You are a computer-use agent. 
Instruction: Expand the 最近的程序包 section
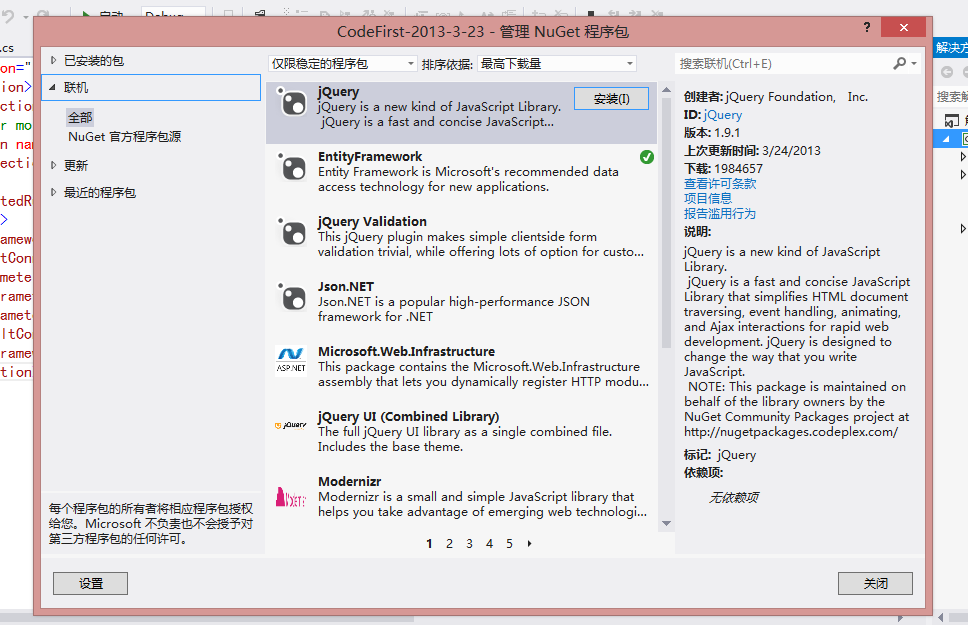point(54,193)
